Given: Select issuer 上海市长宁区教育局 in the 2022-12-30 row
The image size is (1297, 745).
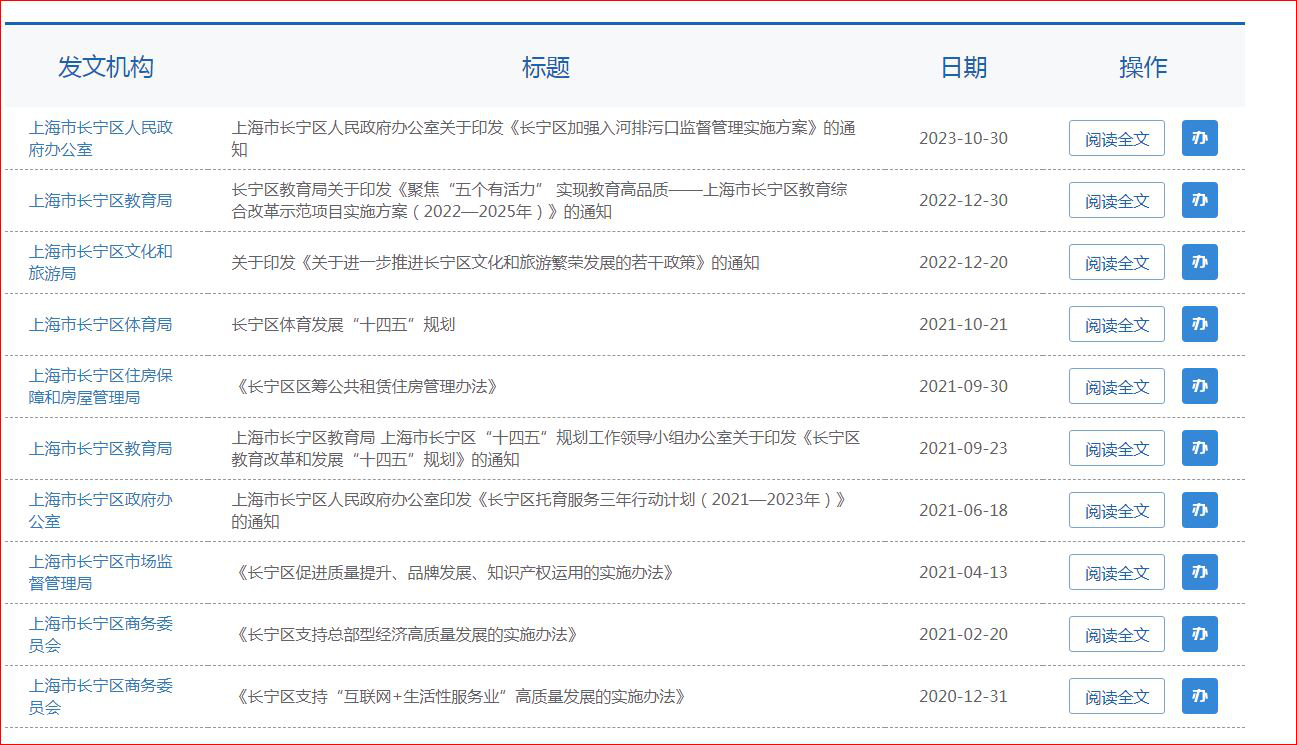Looking at the screenshot, I should point(101,201).
